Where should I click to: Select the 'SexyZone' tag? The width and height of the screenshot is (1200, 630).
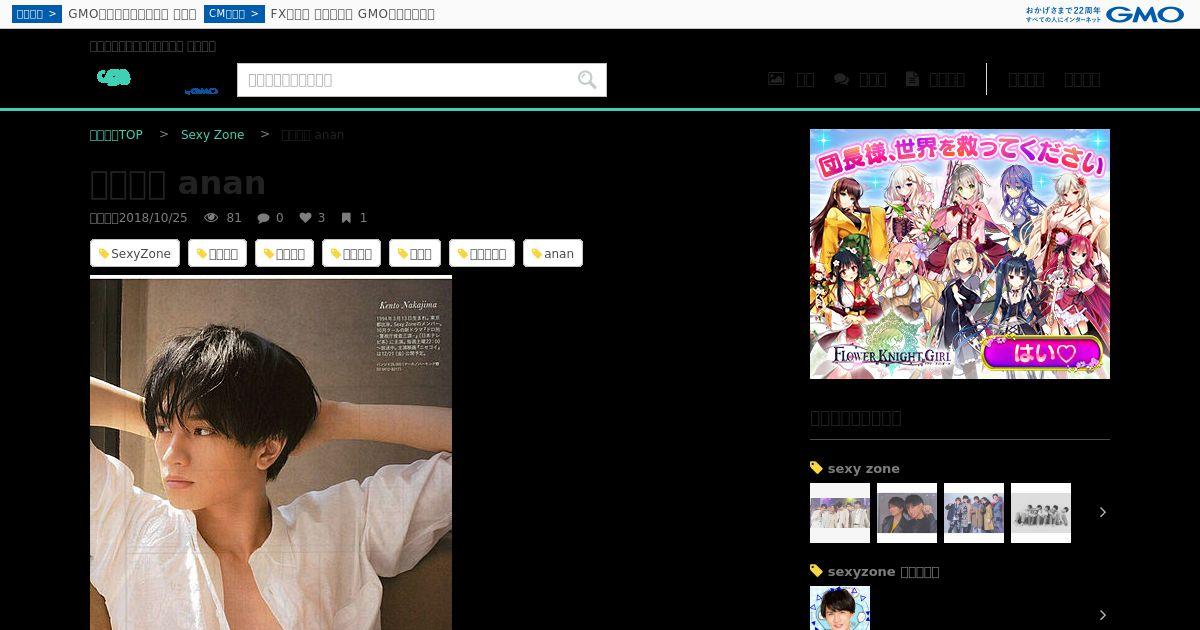pyautogui.click(x=135, y=254)
